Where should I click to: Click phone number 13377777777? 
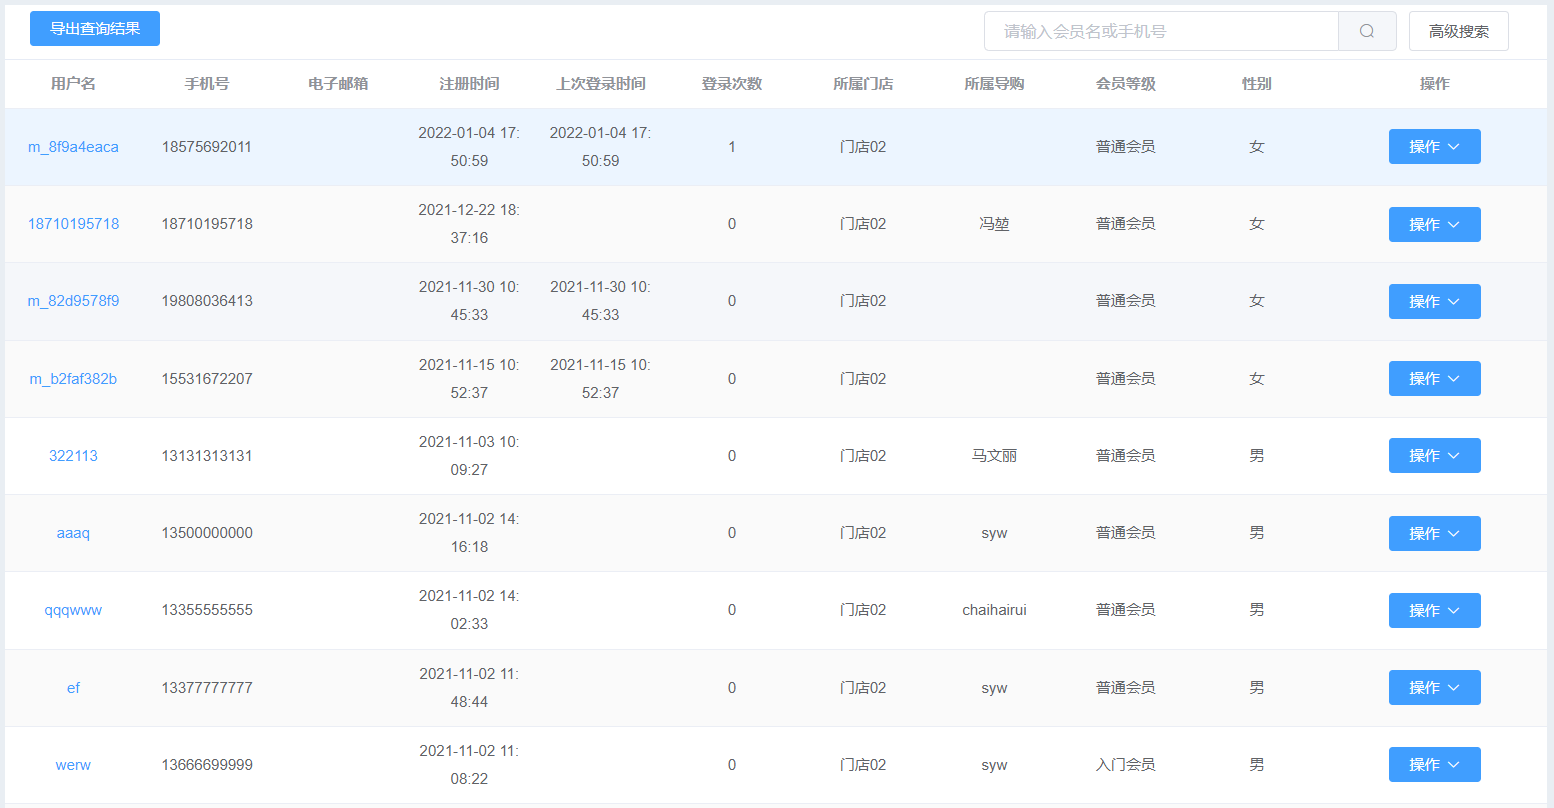tap(207, 688)
